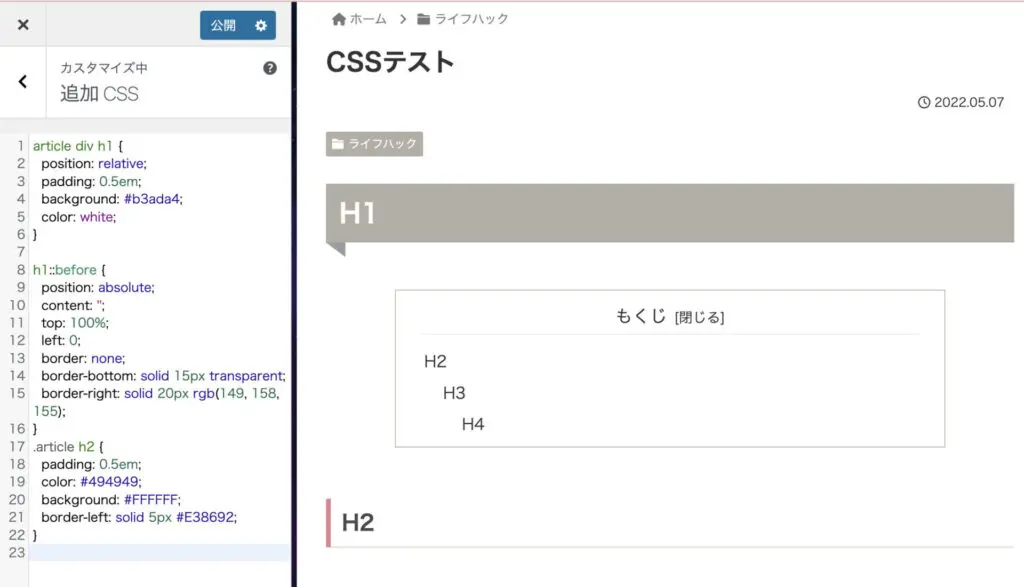Click the CSSテスト page title
The height and width of the screenshot is (587, 1024).
pos(390,62)
